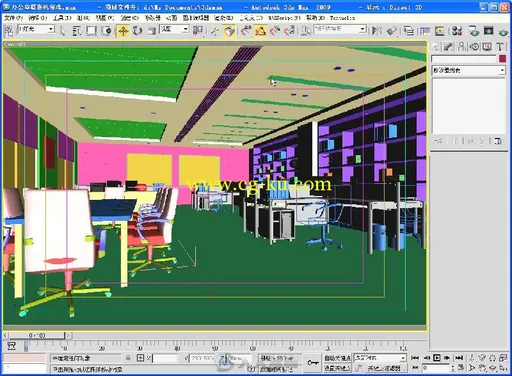Image resolution: width=512 pixels, height=376 pixels.
Task: Switch to the Motion panel tab
Action: 474,47
